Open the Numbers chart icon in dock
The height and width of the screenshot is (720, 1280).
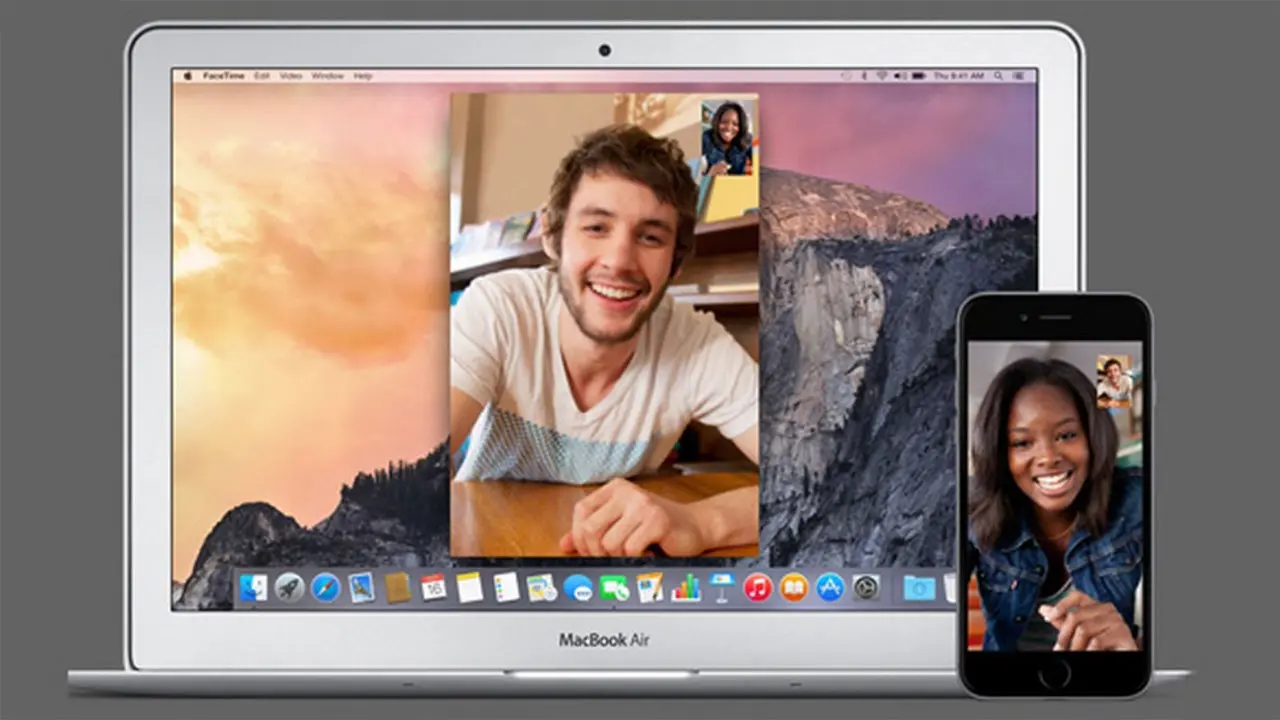686,588
